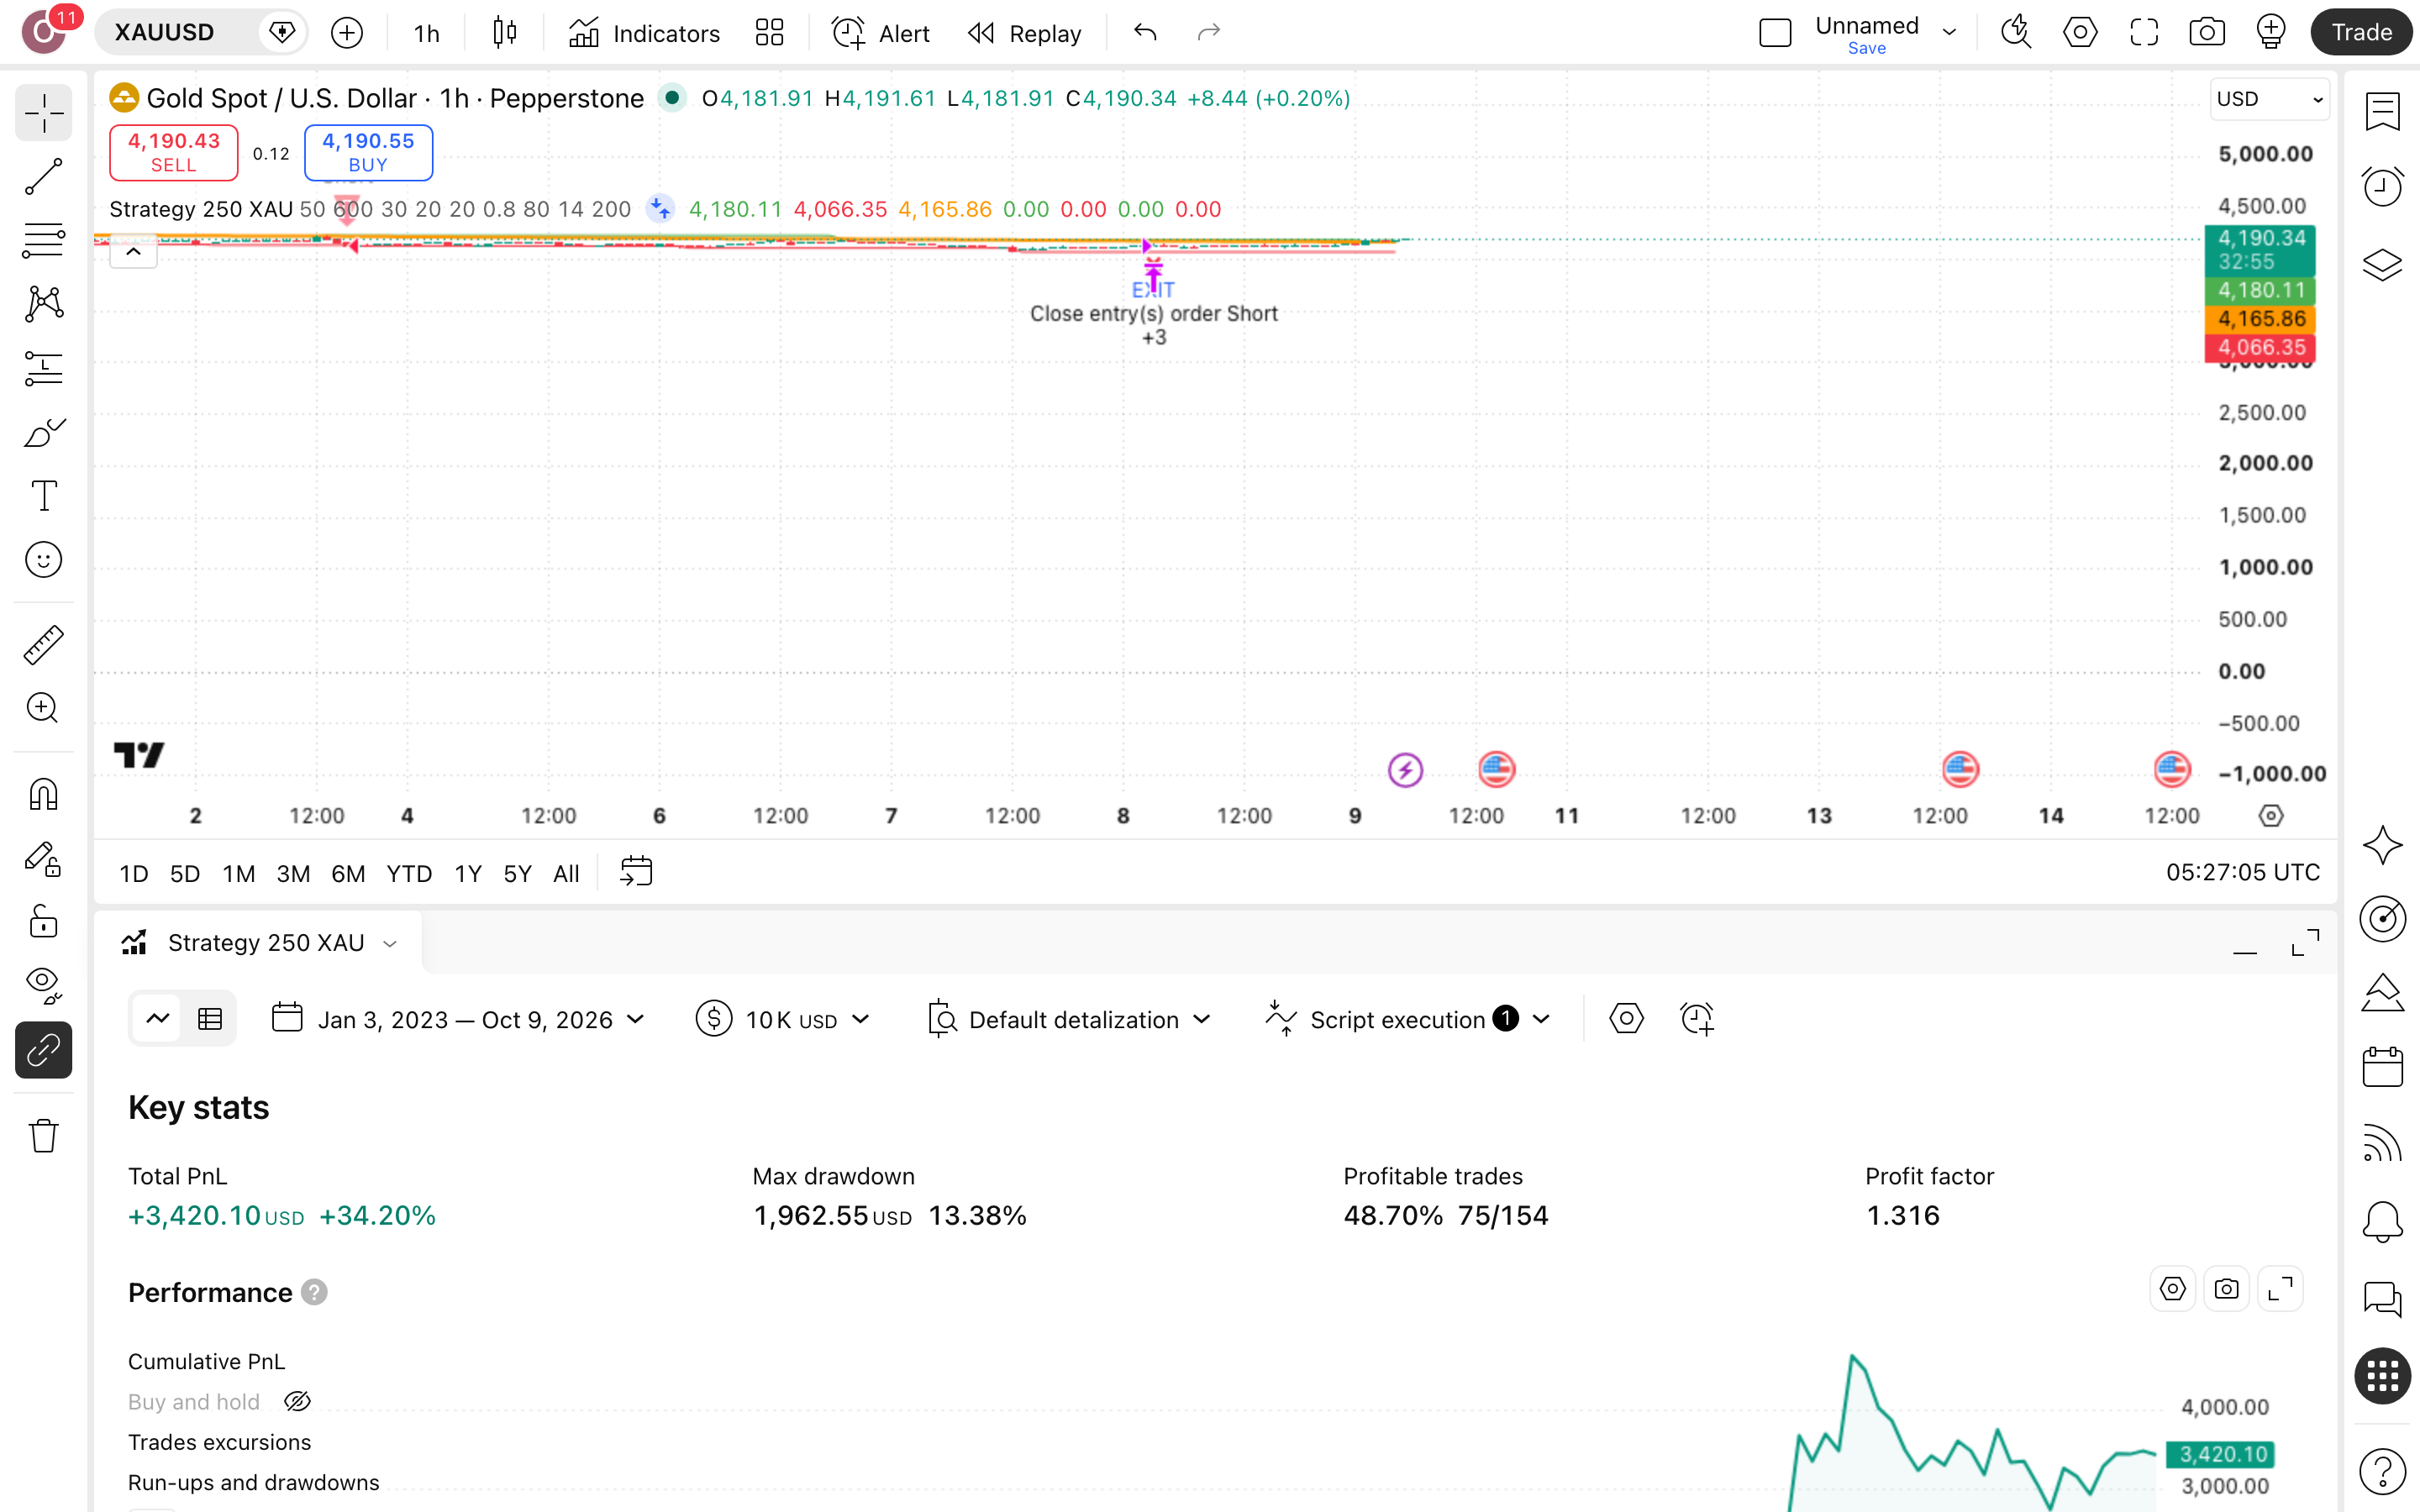Select the YTD date range
The height and width of the screenshot is (1512, 2420).
point(409,873)
